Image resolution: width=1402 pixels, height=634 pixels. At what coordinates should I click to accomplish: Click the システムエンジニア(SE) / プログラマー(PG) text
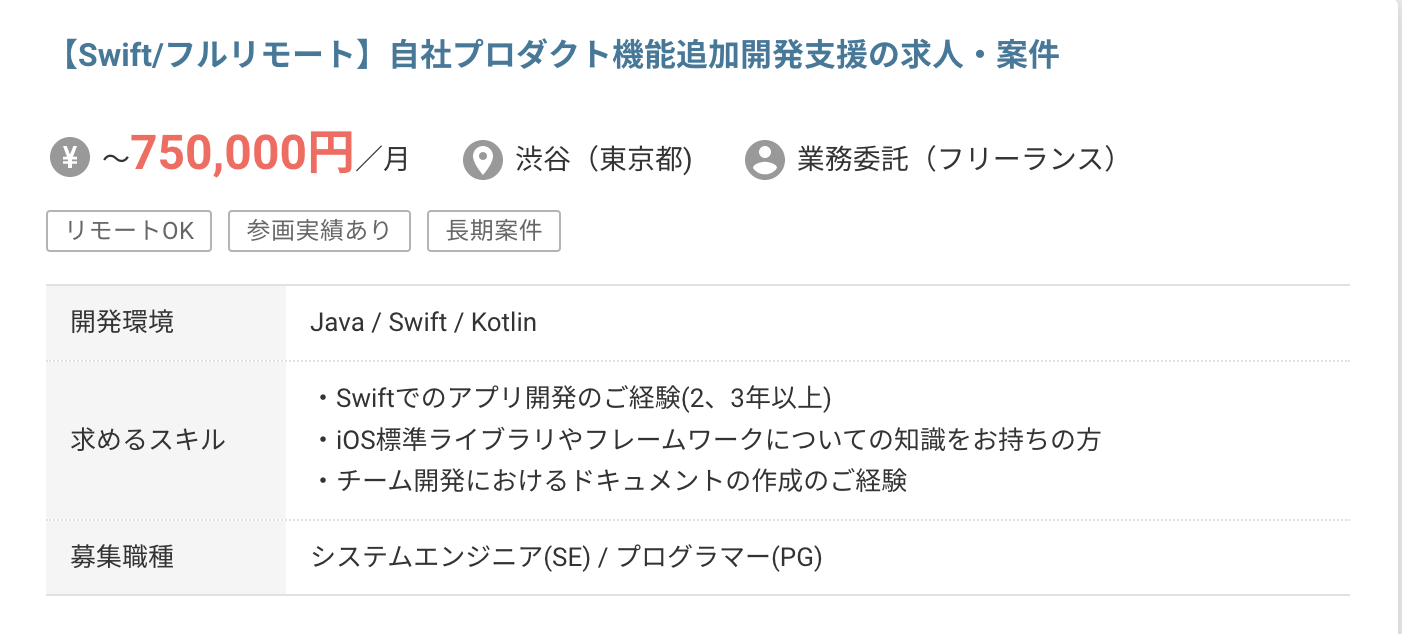(567, 557)
